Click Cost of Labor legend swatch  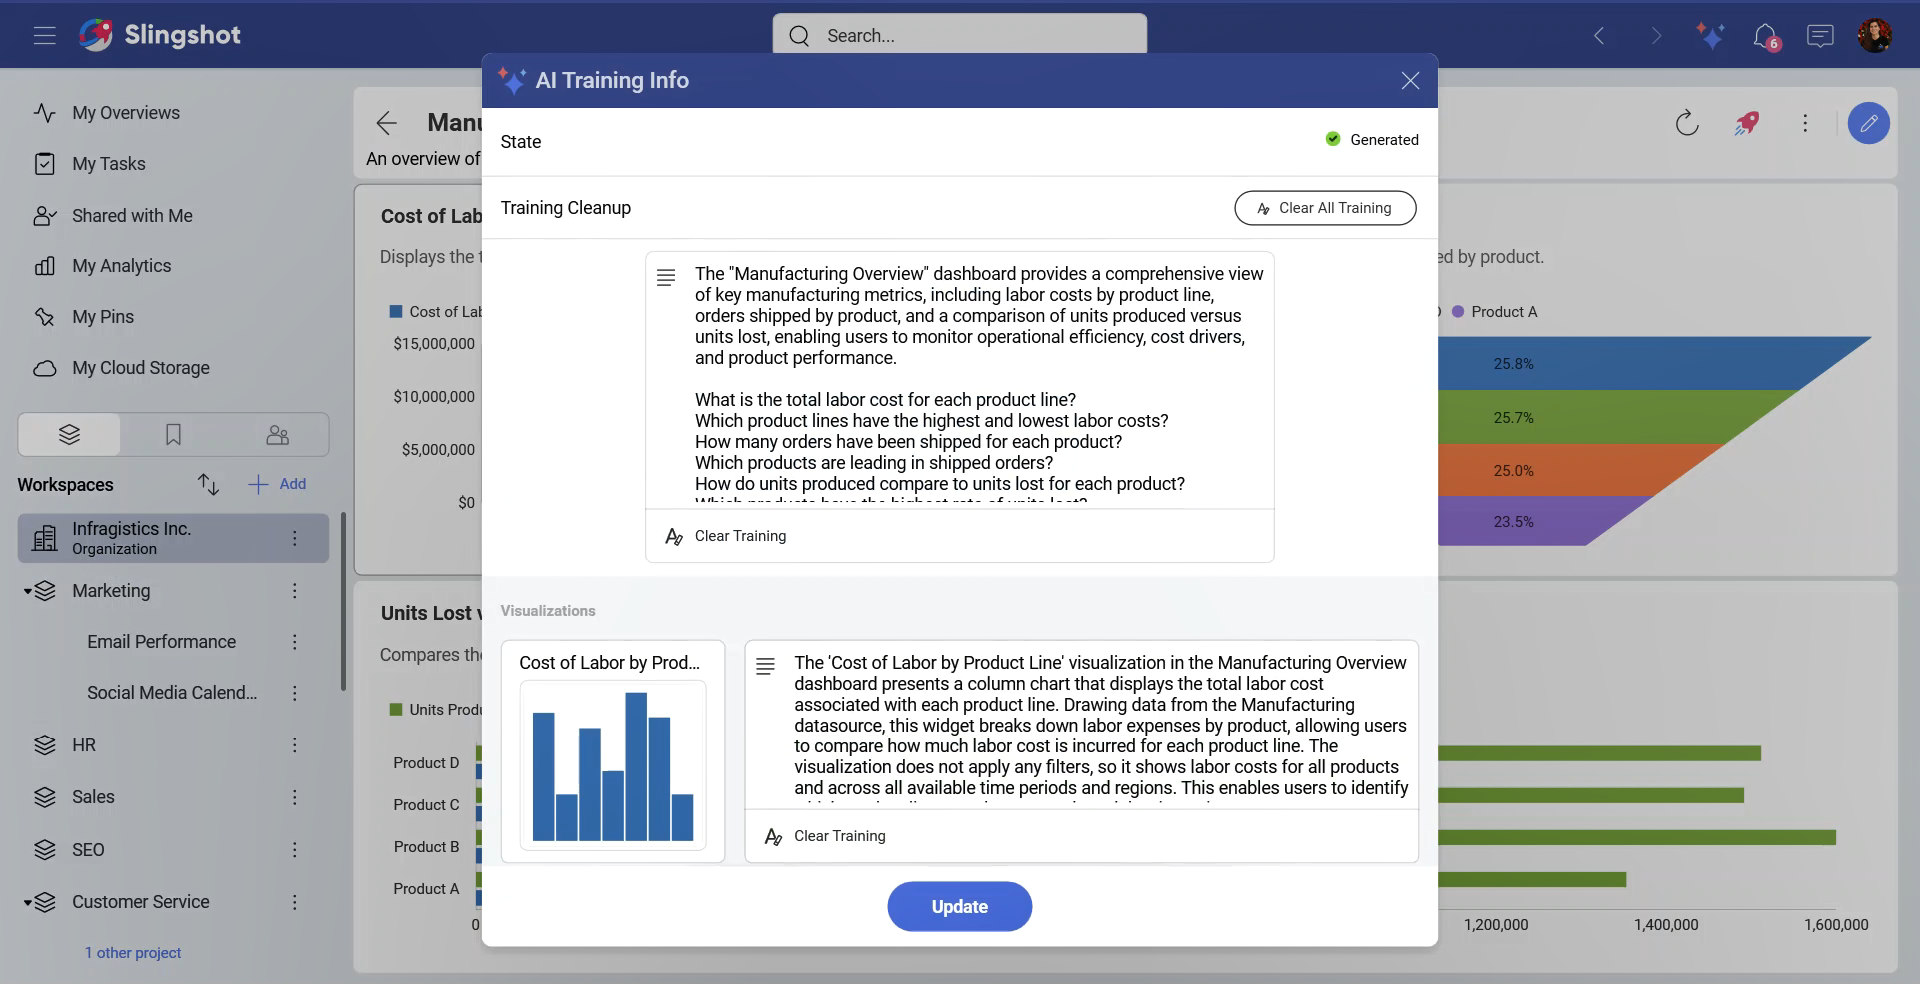(x=395, y=312)
